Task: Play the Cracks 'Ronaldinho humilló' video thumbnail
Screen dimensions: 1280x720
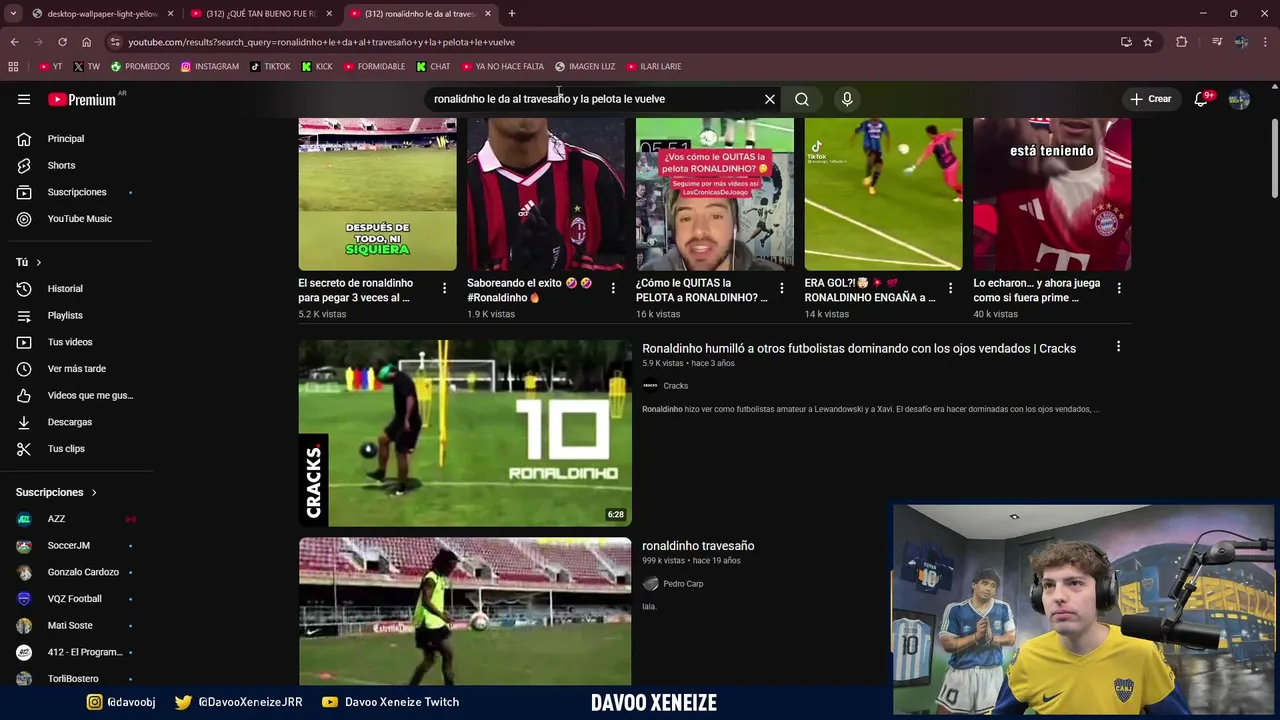Action: click(465, 433)
